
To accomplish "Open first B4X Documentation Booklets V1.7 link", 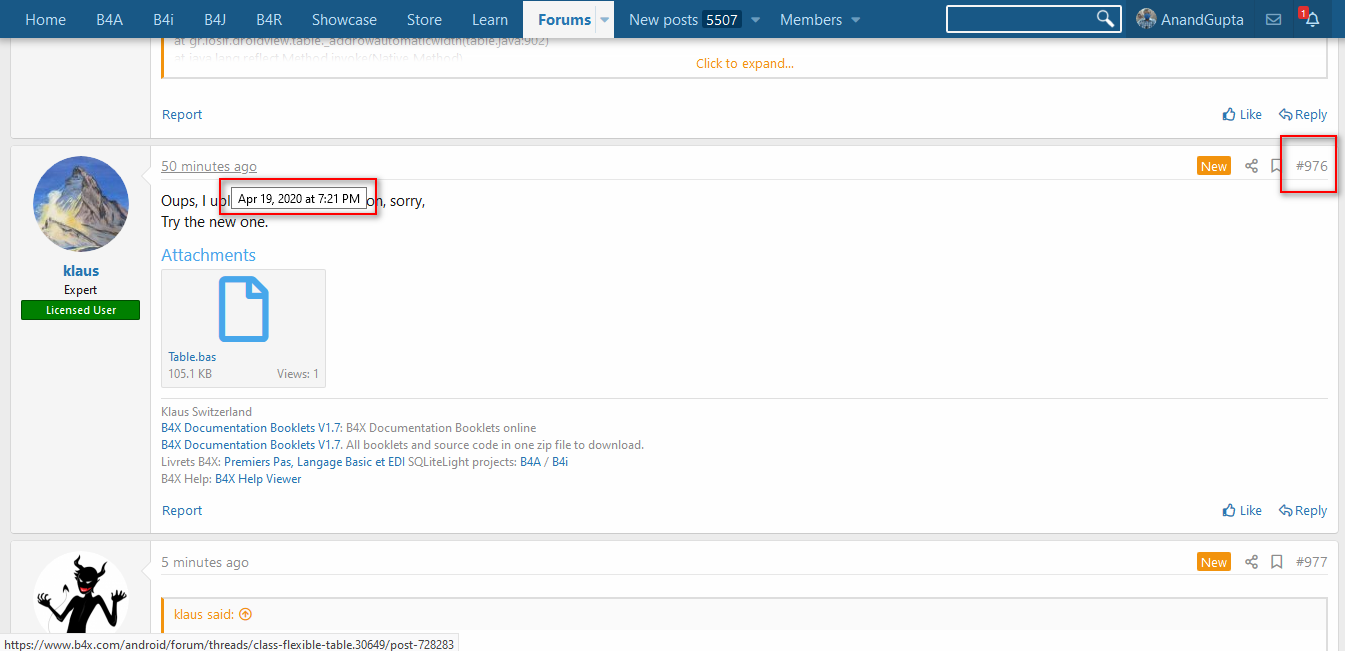I will coord(251,428).
